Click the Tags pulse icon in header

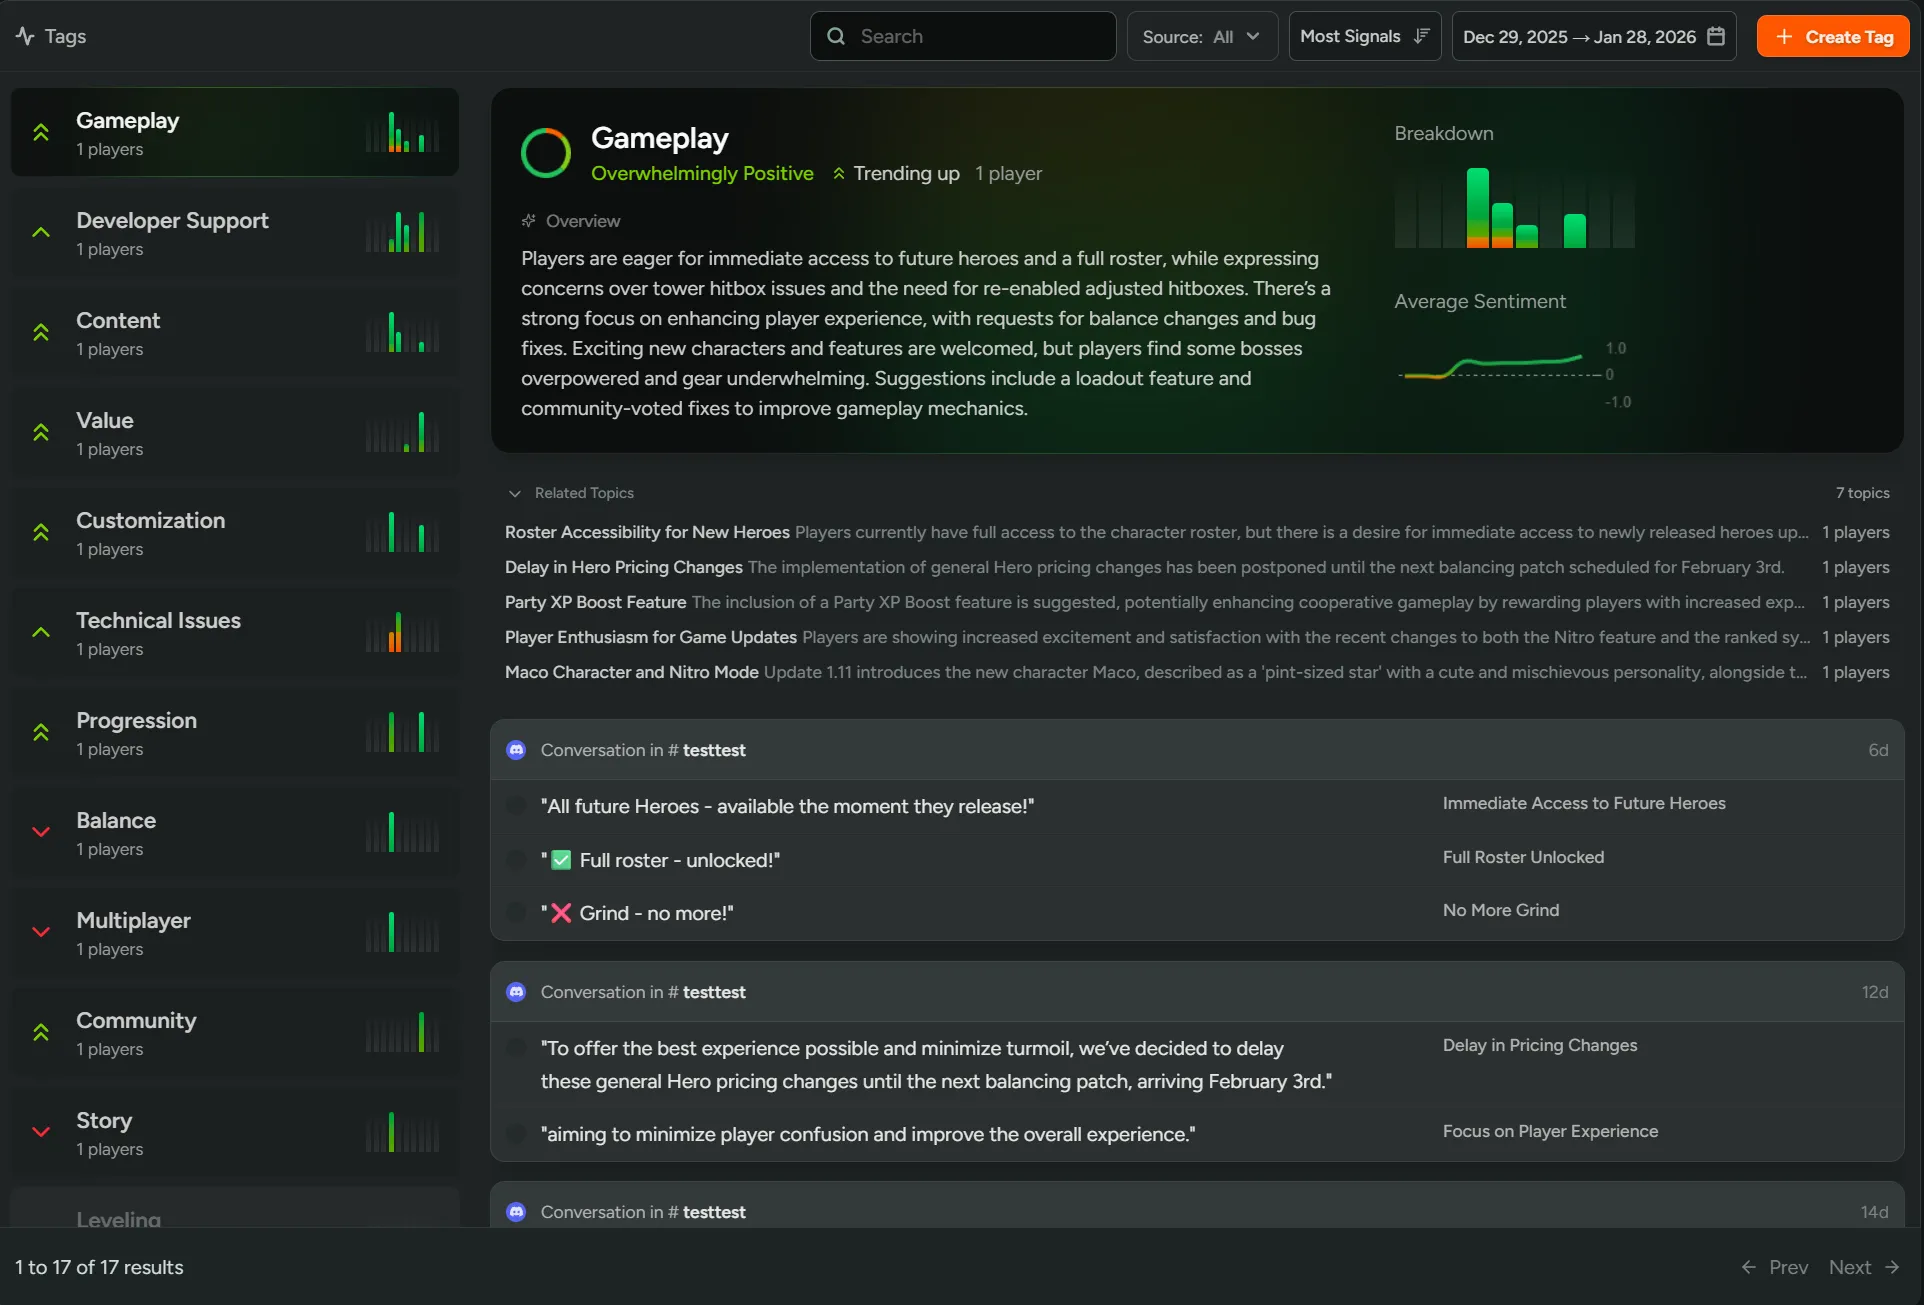click(25, 36)
